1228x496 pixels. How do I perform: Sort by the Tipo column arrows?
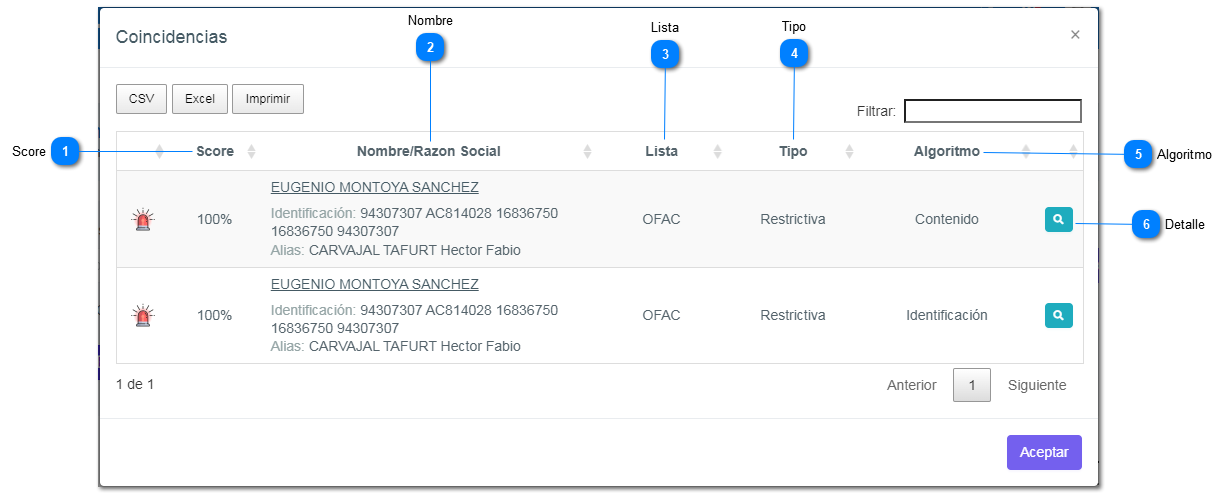tap(849, 152)
